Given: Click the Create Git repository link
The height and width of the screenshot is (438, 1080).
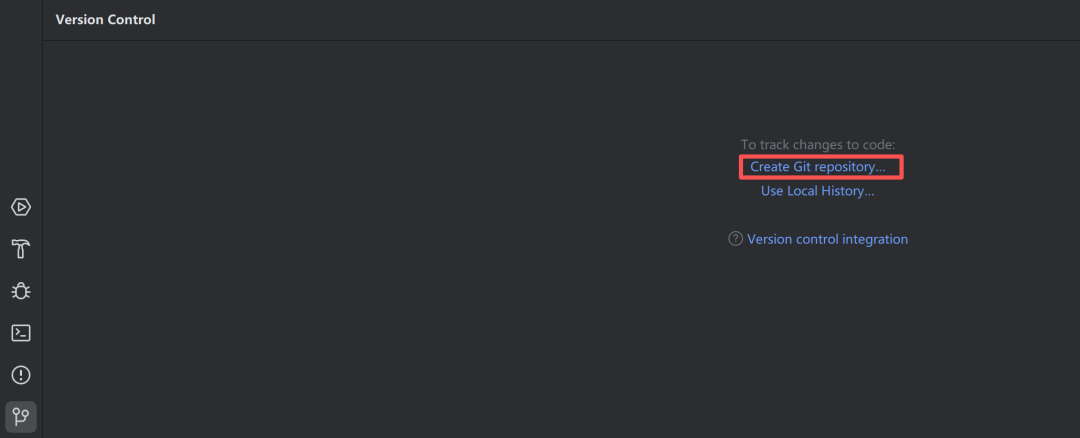Looking at the screenshot, I should coord(818,167).
